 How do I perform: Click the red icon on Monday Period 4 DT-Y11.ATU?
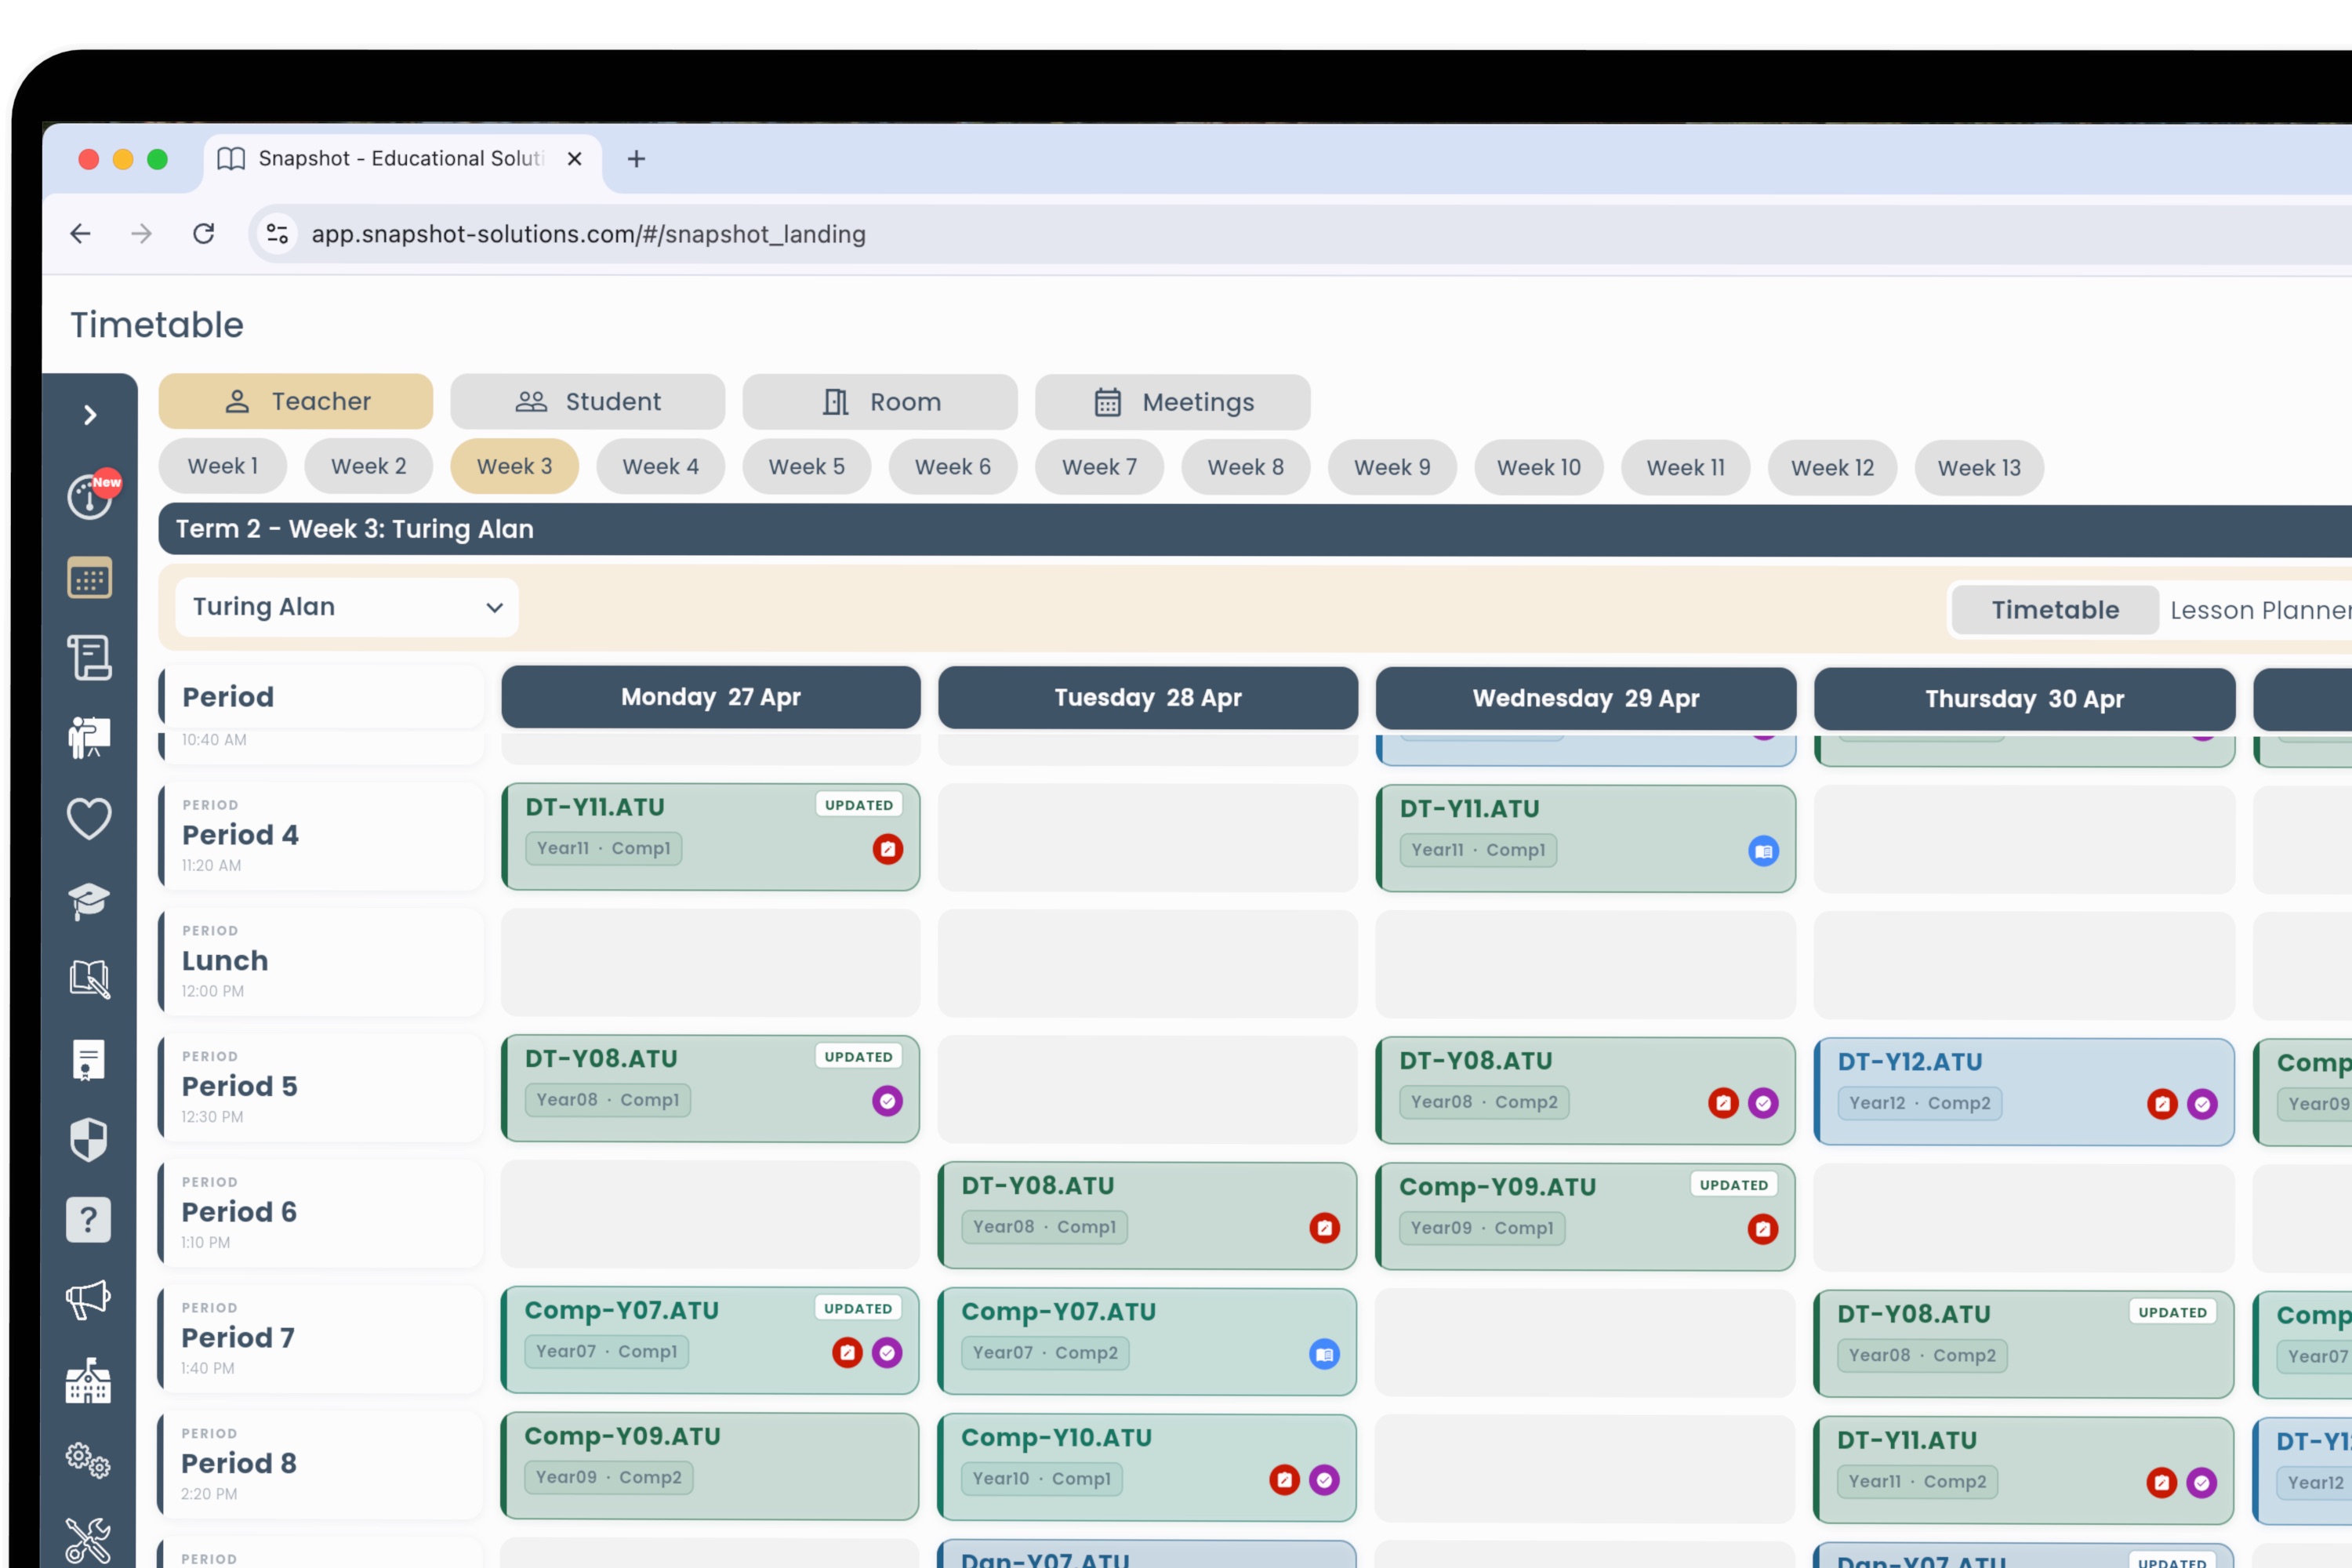pyautogui.click(x=888, y=849)
